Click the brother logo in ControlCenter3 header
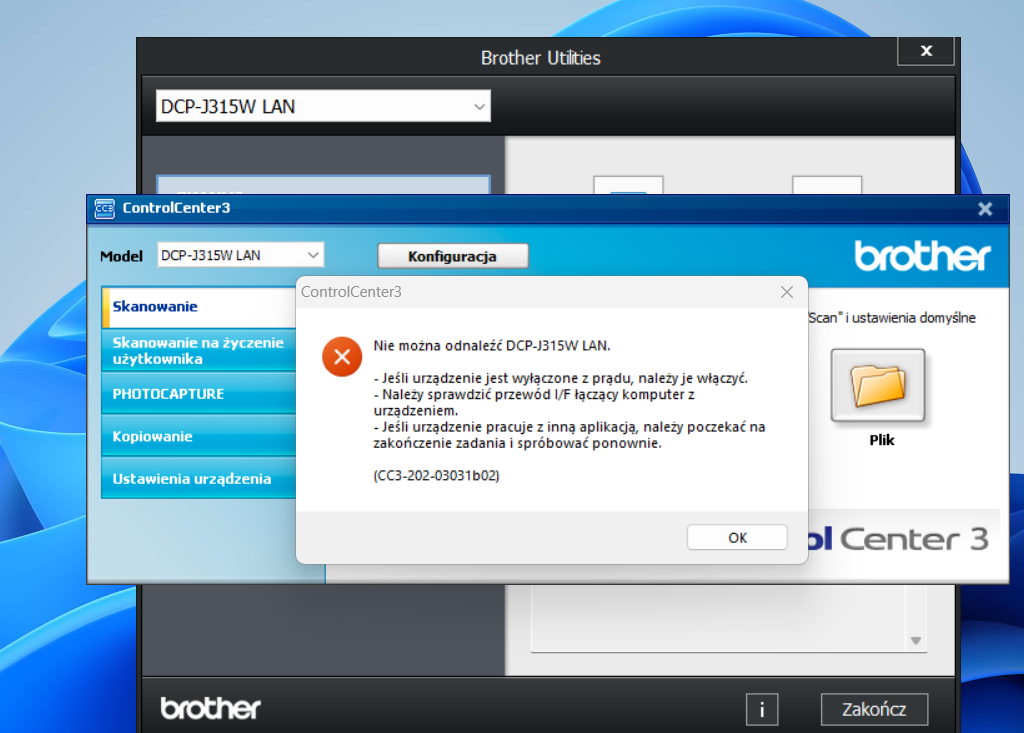 (922, 255)
